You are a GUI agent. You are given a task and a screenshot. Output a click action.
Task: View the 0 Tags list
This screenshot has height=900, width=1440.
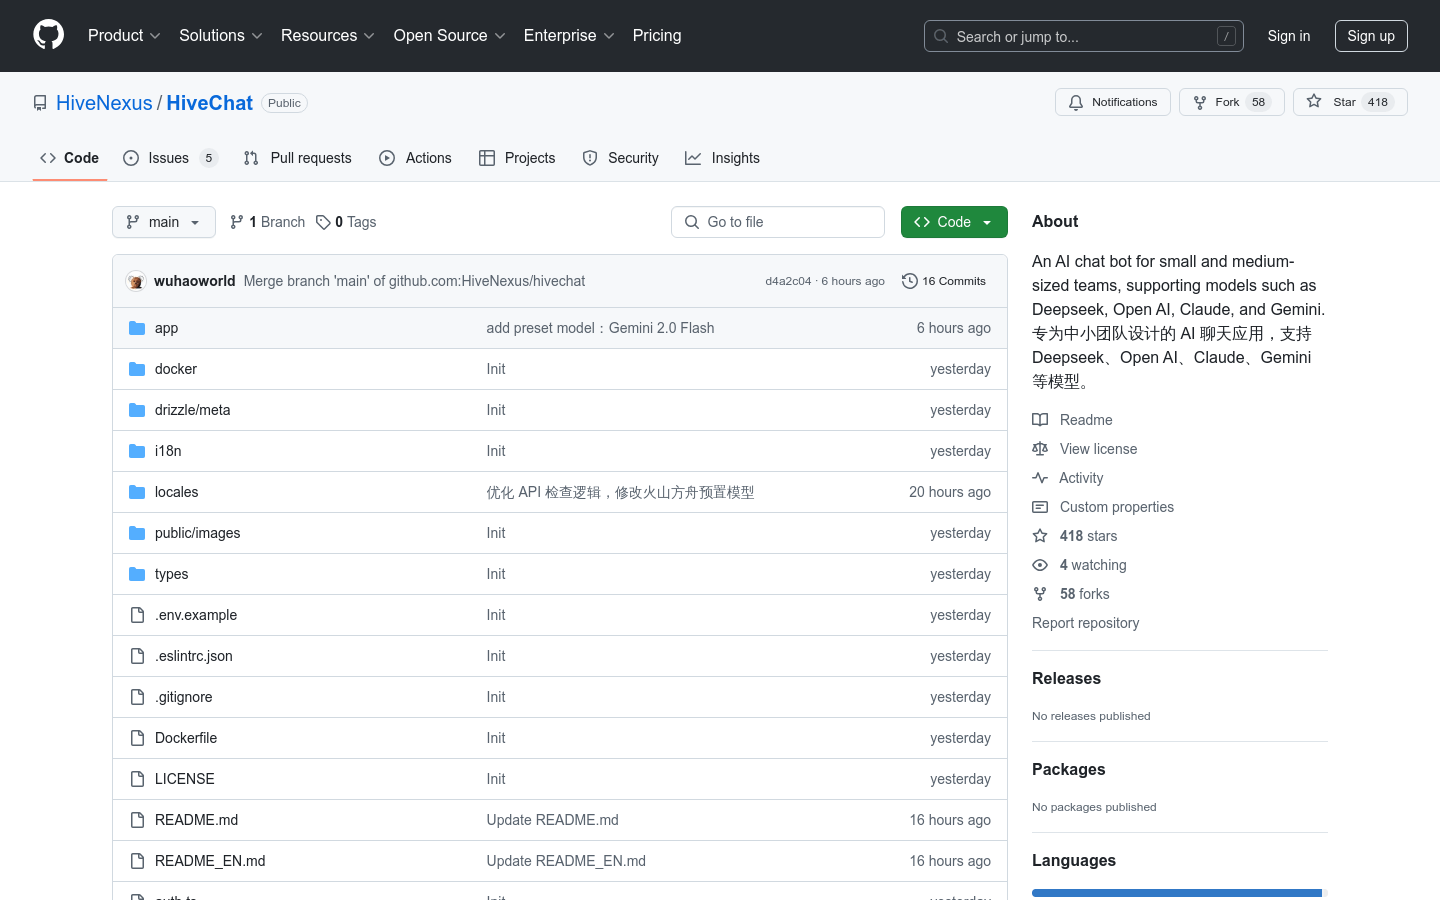click(346, 222)
